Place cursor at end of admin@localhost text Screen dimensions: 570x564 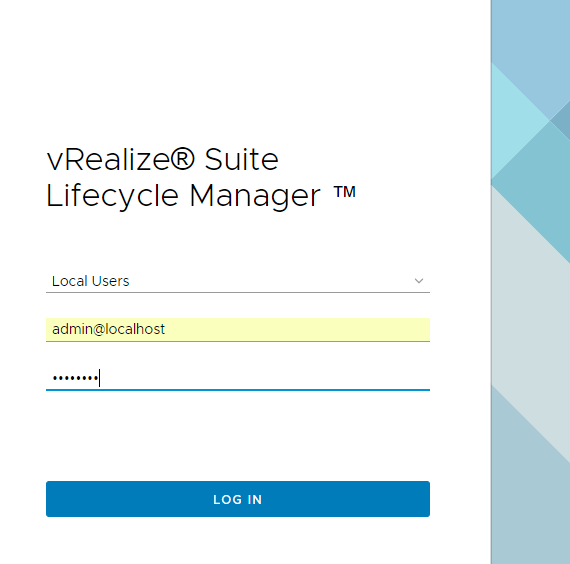(x=165, y=329)
